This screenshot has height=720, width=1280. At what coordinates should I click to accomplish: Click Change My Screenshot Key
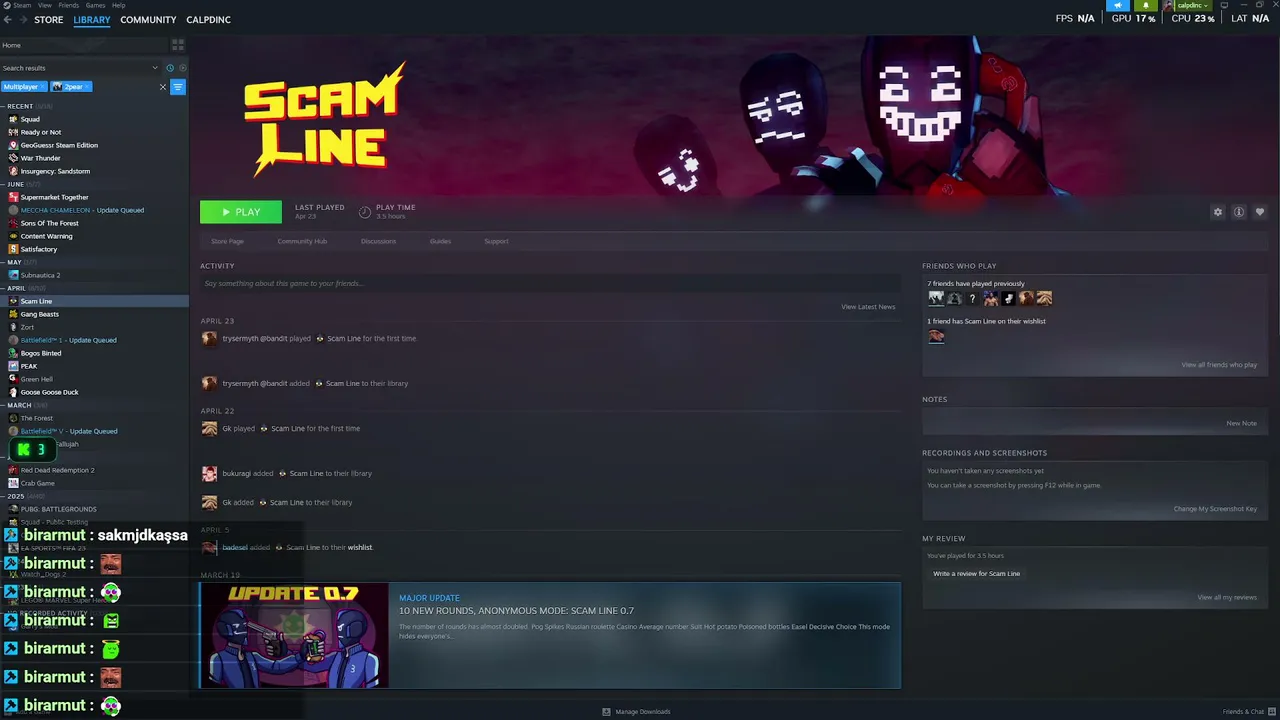tap(1215, 509)
